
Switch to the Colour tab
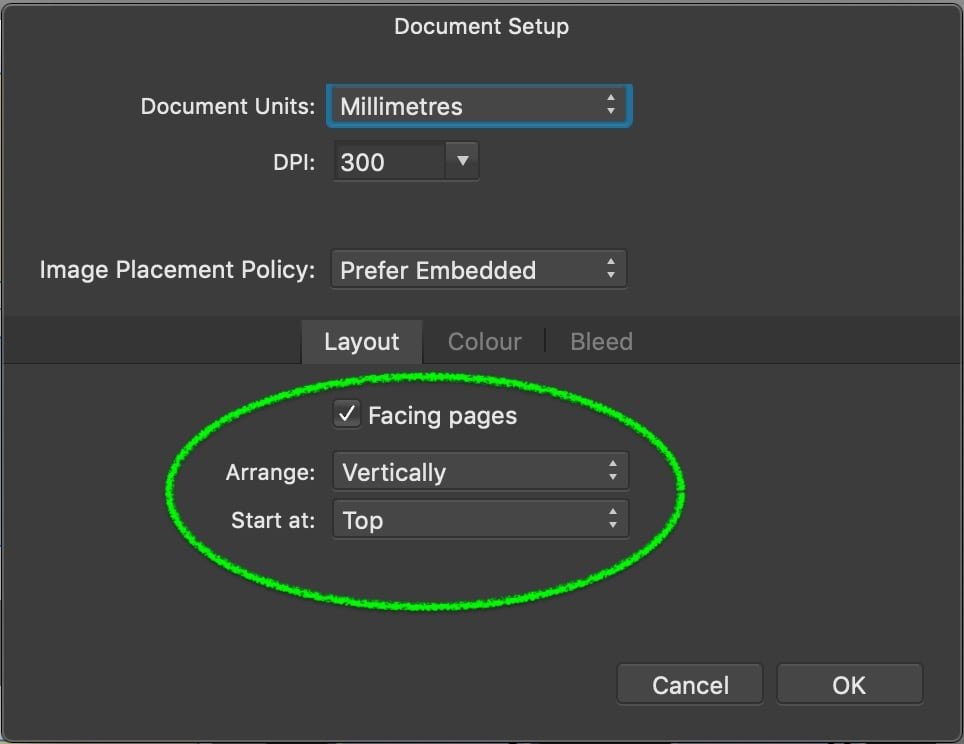[x=484, y=341]
